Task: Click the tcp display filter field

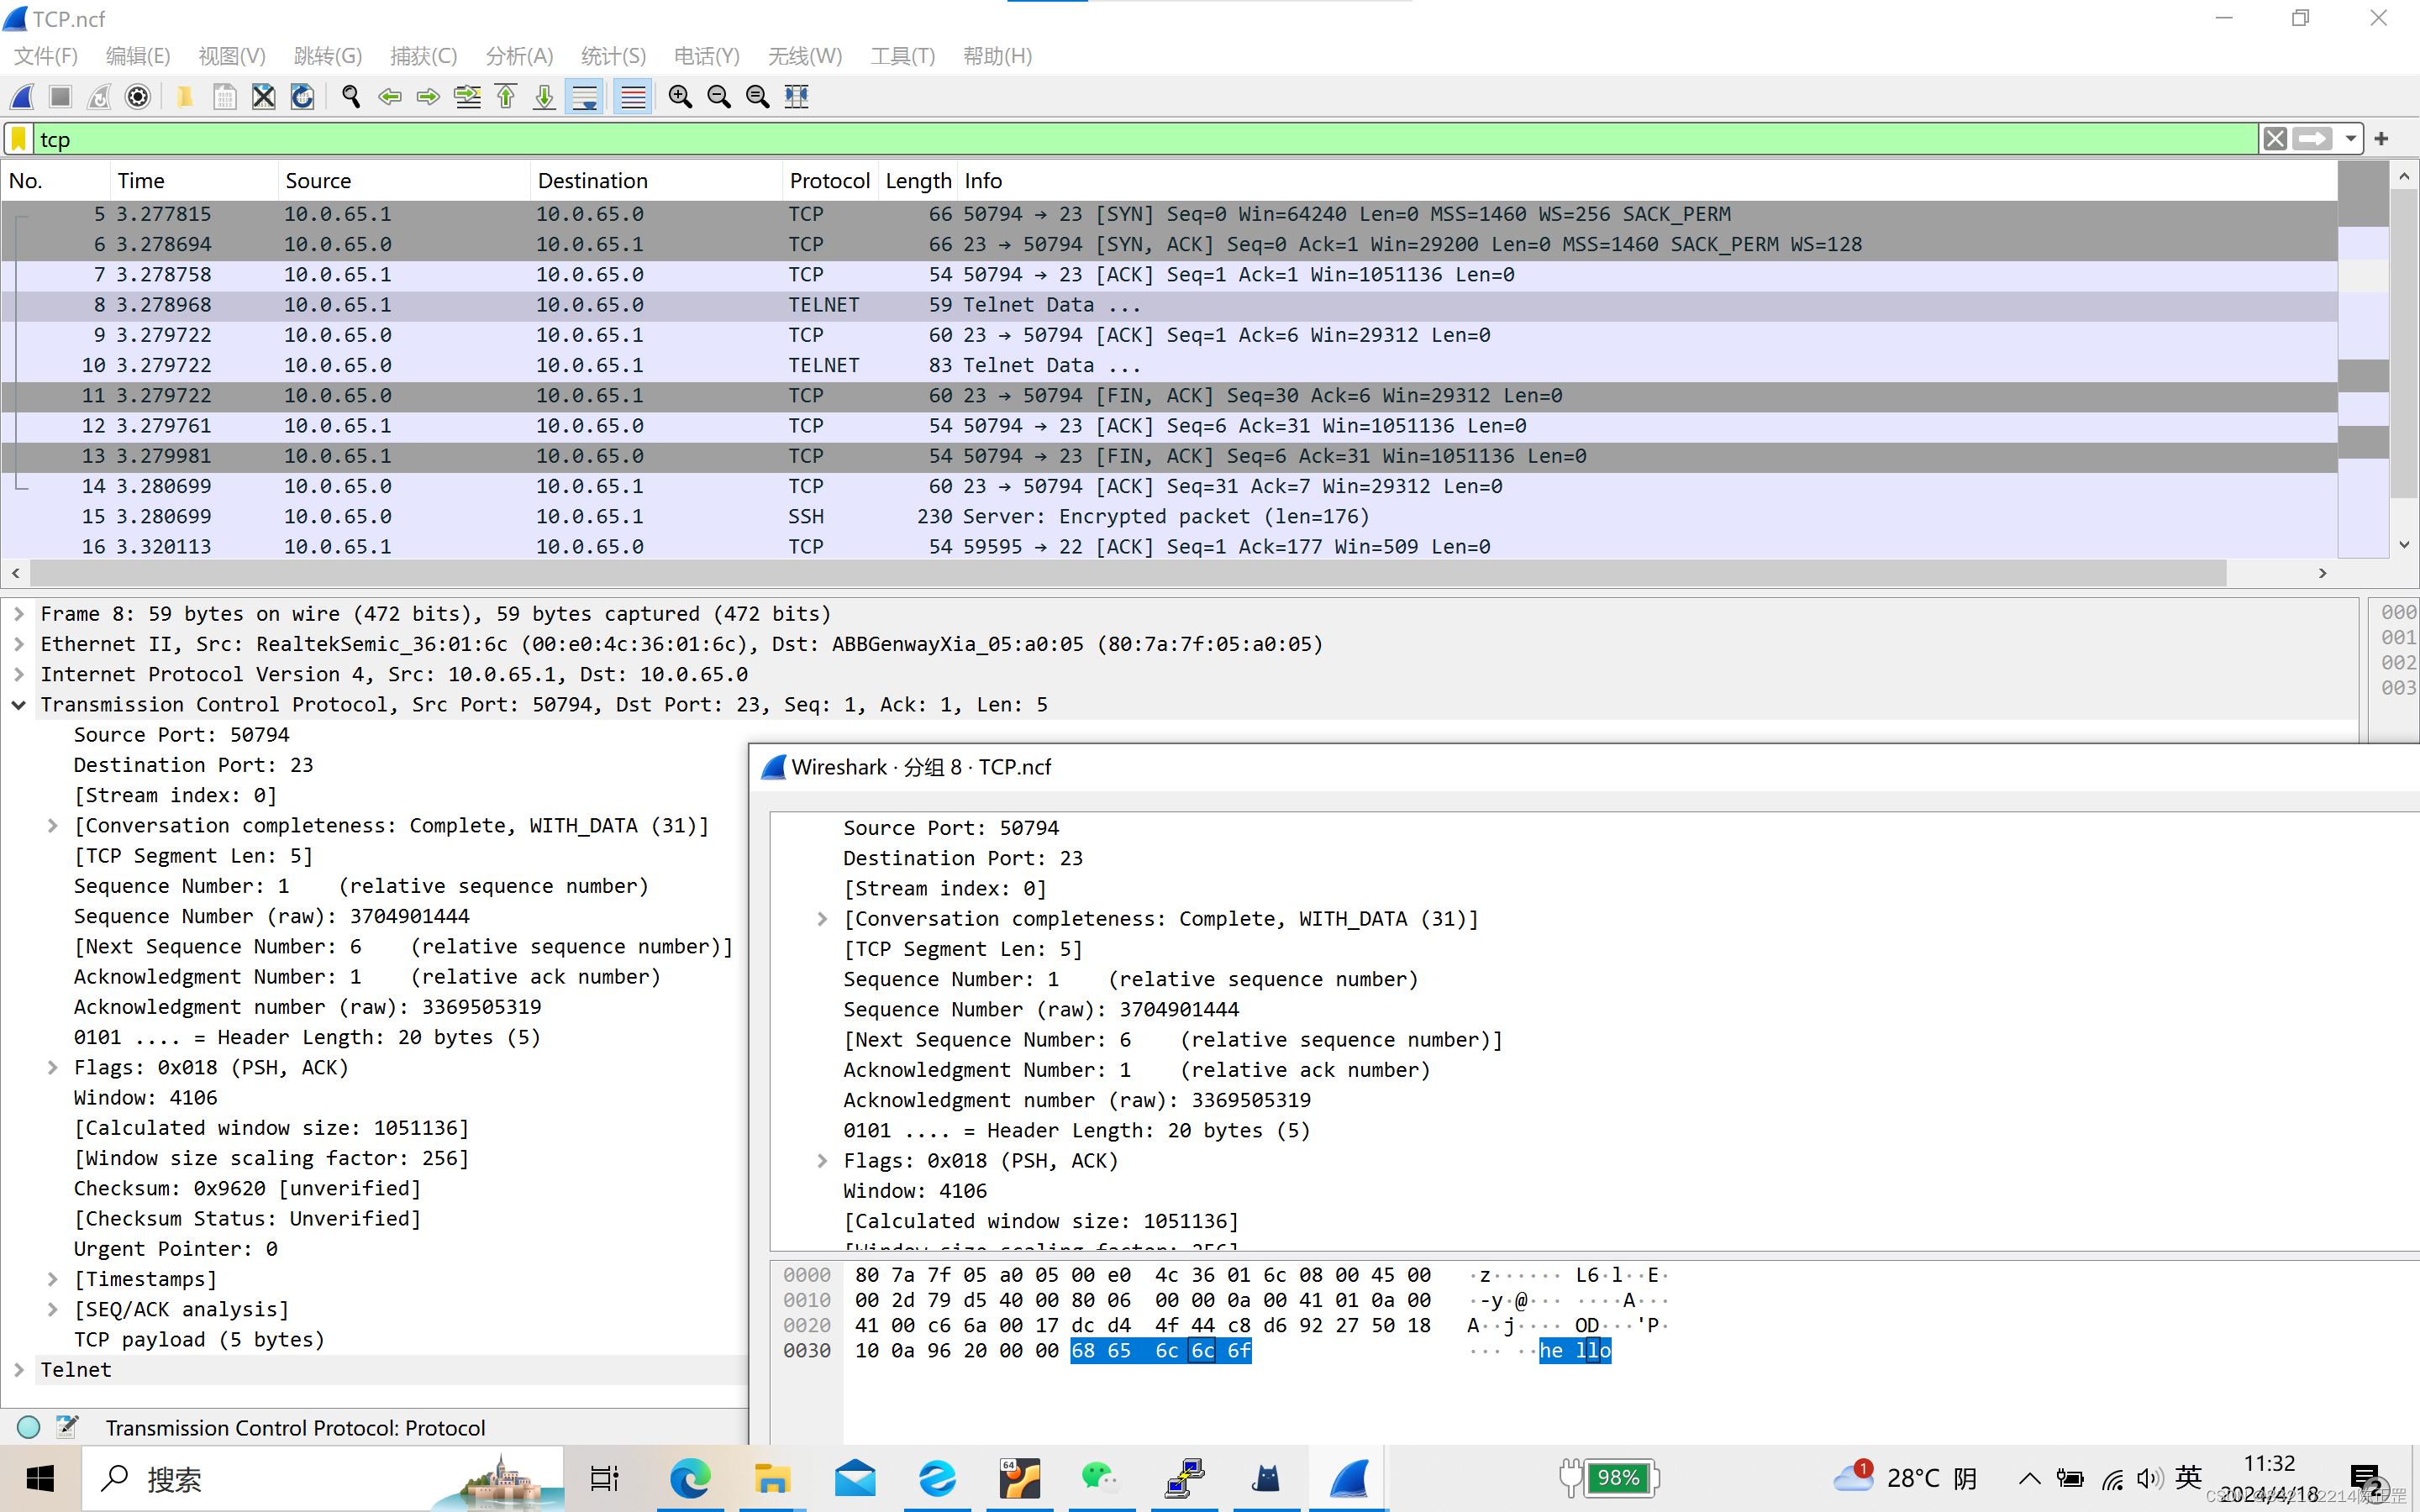Action: (x=1146, y=139)
